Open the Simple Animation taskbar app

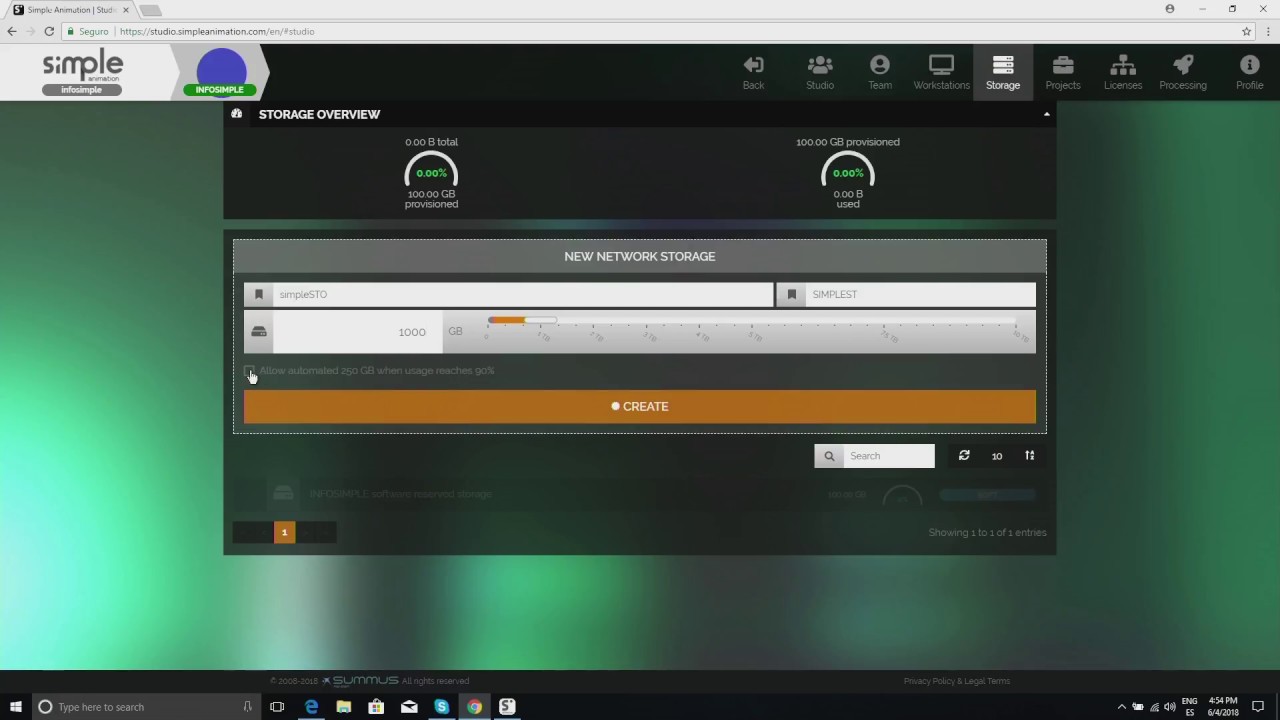pos(507,706)
